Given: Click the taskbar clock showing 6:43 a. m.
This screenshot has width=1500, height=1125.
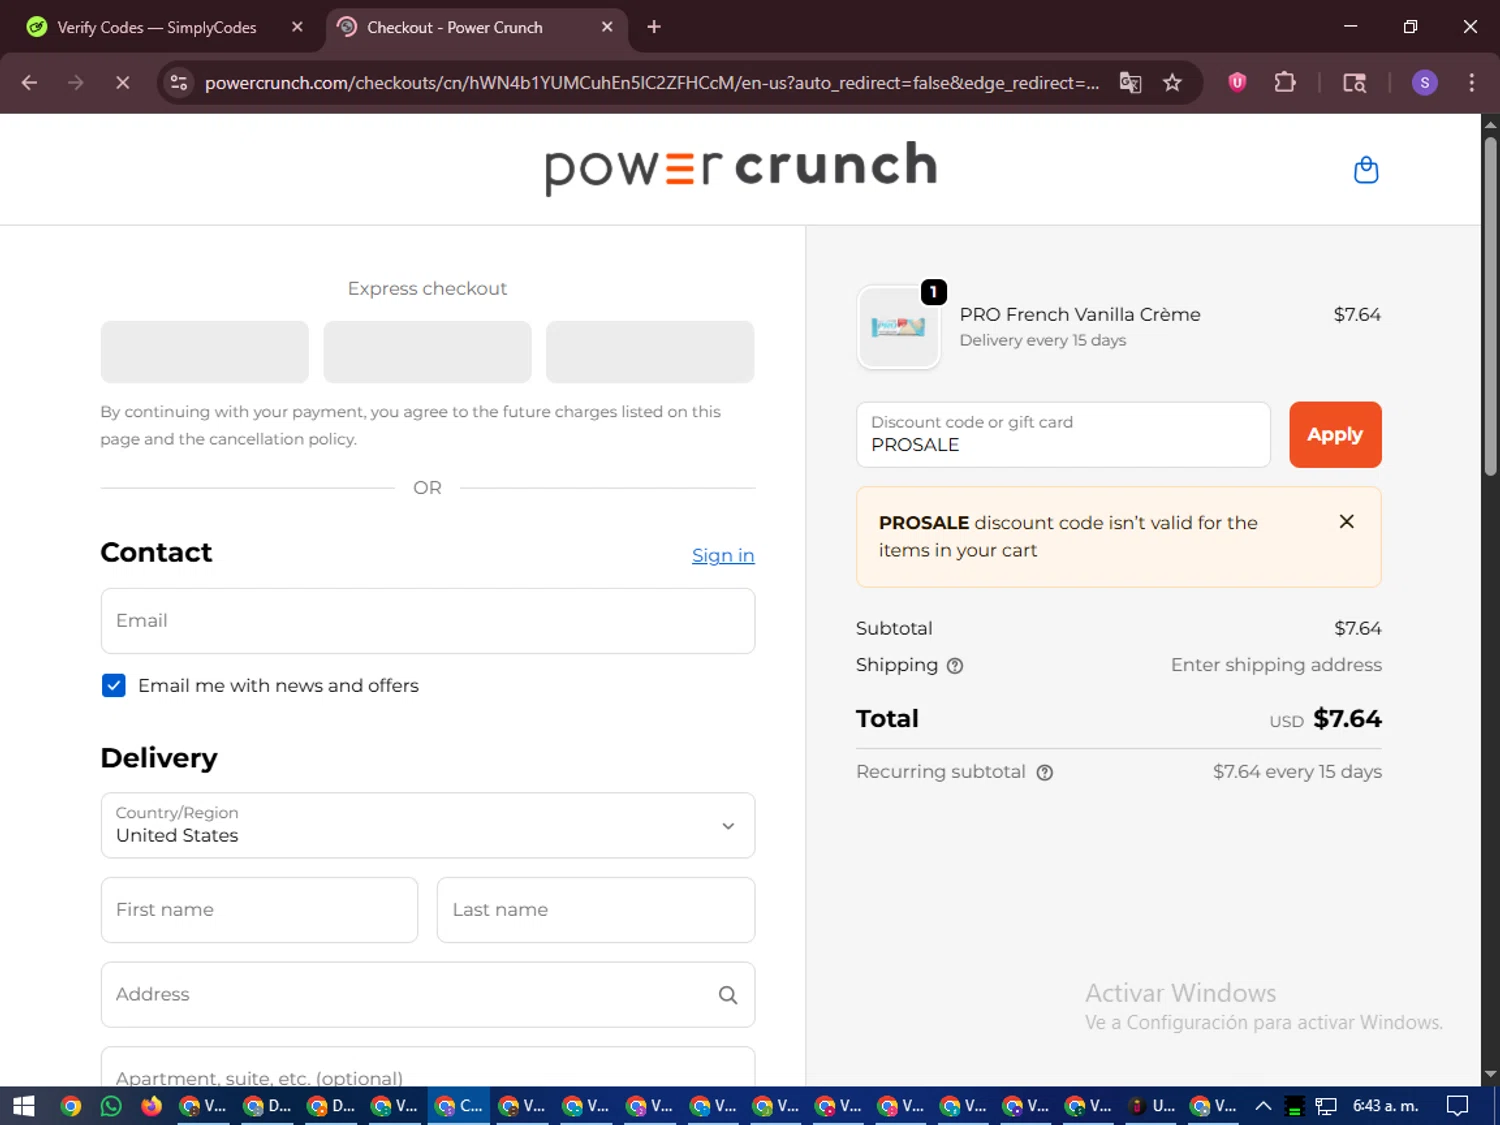Looking at the screenshot, I should tap(1385, 1106).
